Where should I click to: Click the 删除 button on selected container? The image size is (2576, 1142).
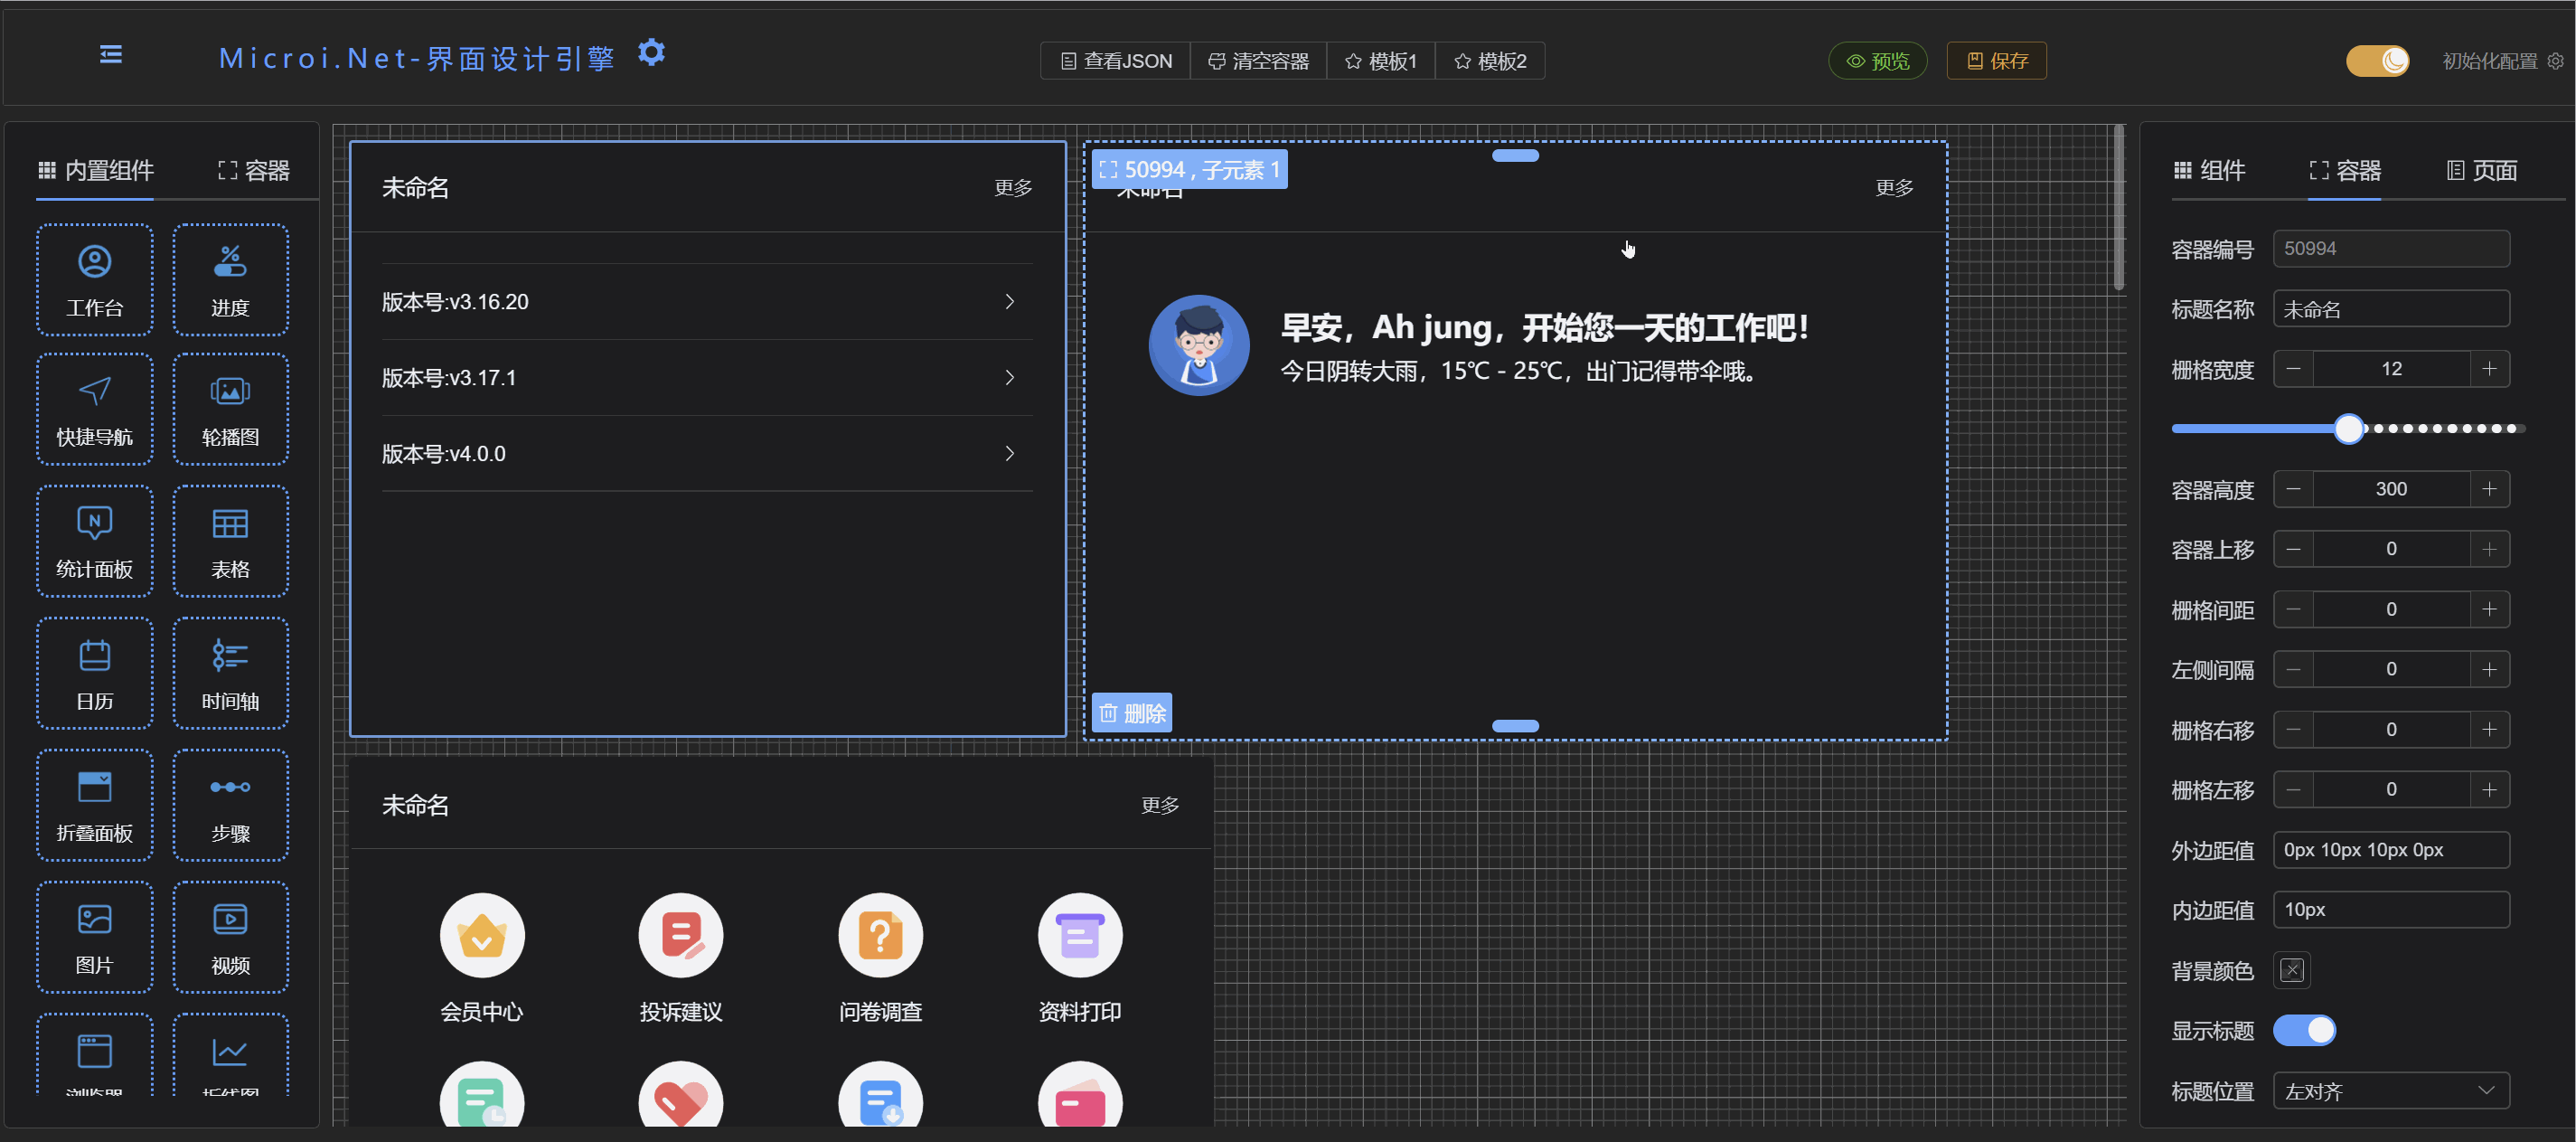point(1131,713)
